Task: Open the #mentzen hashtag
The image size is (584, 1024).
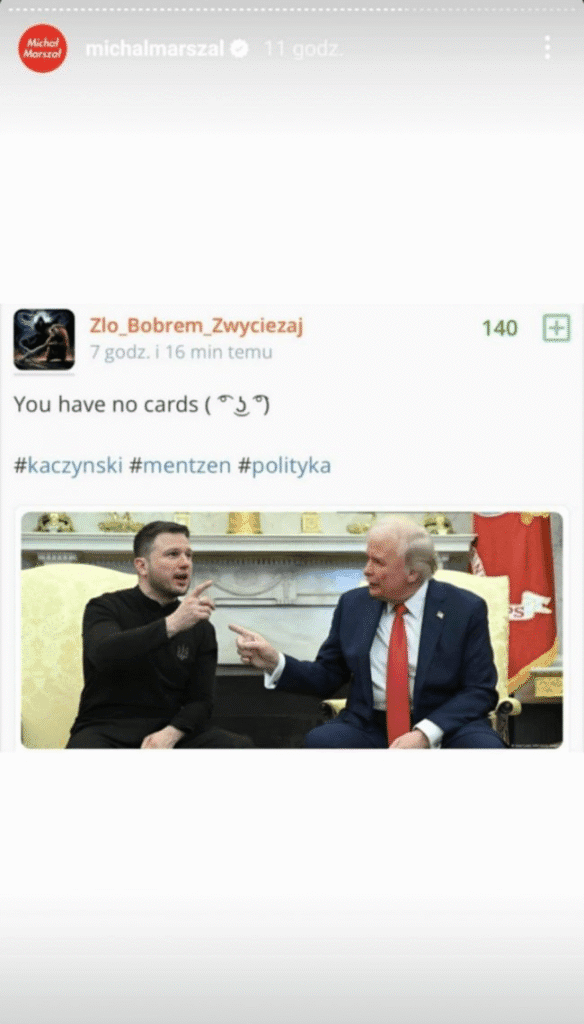Action: click(x=180, y=466)
